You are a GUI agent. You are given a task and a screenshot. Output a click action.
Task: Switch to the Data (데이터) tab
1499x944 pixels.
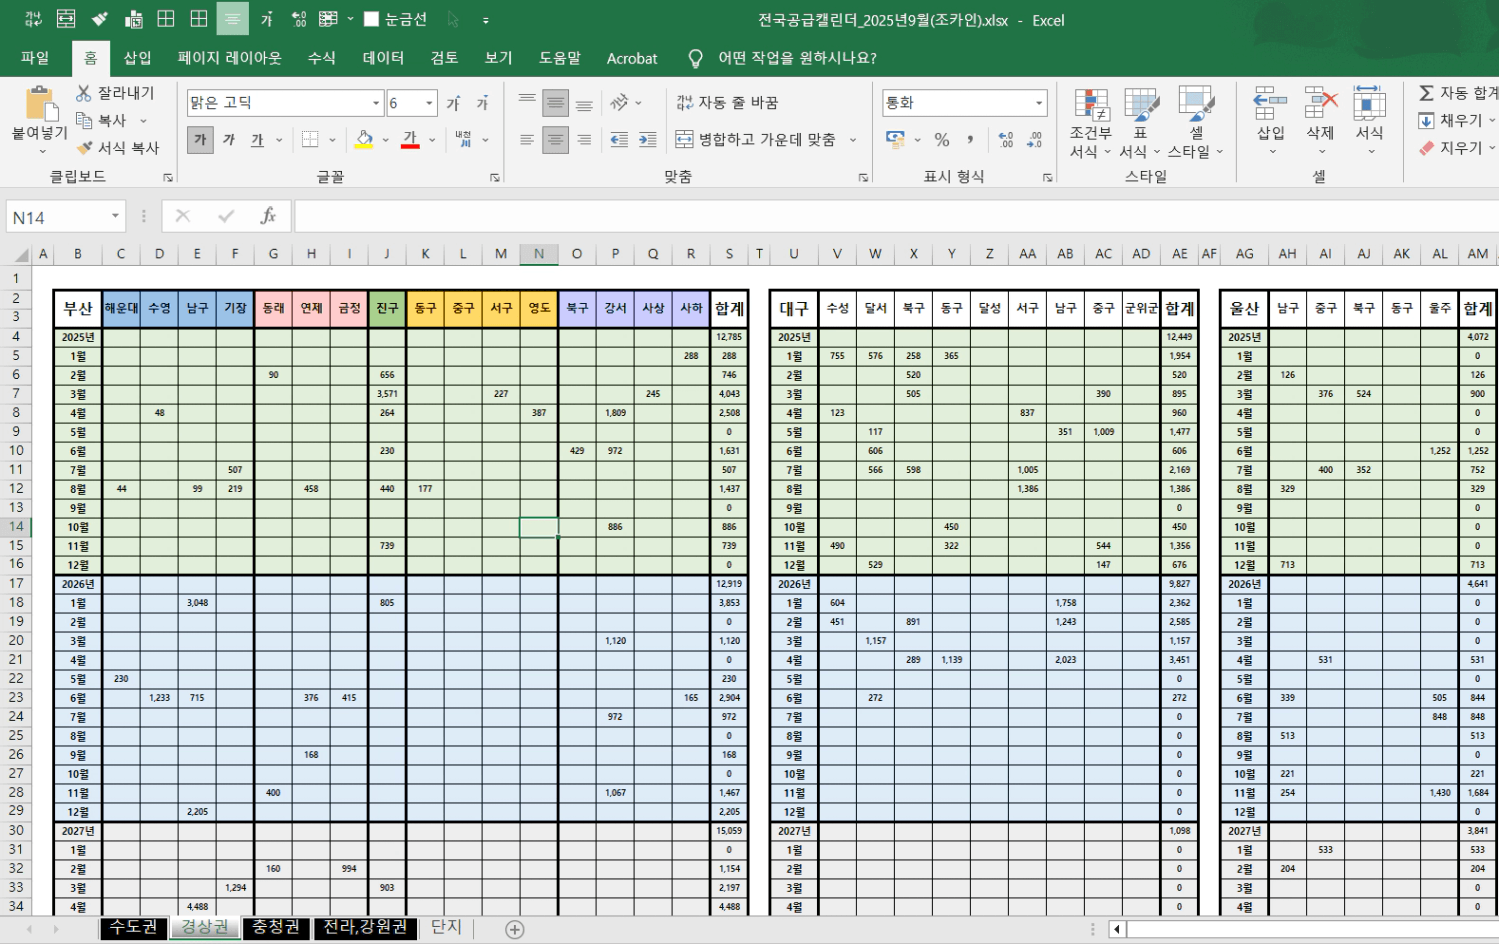(383, 58)
